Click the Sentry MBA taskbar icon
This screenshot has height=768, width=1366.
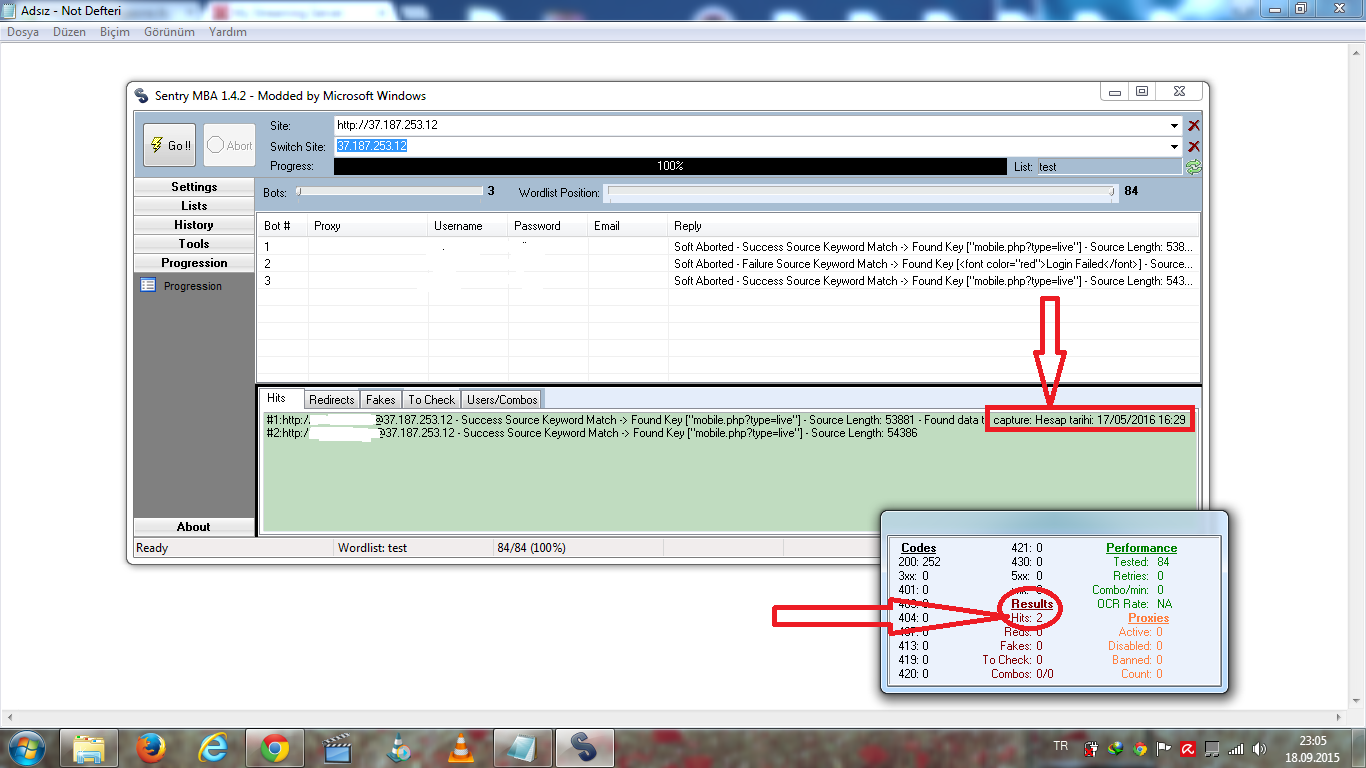[x=583, y=747]
